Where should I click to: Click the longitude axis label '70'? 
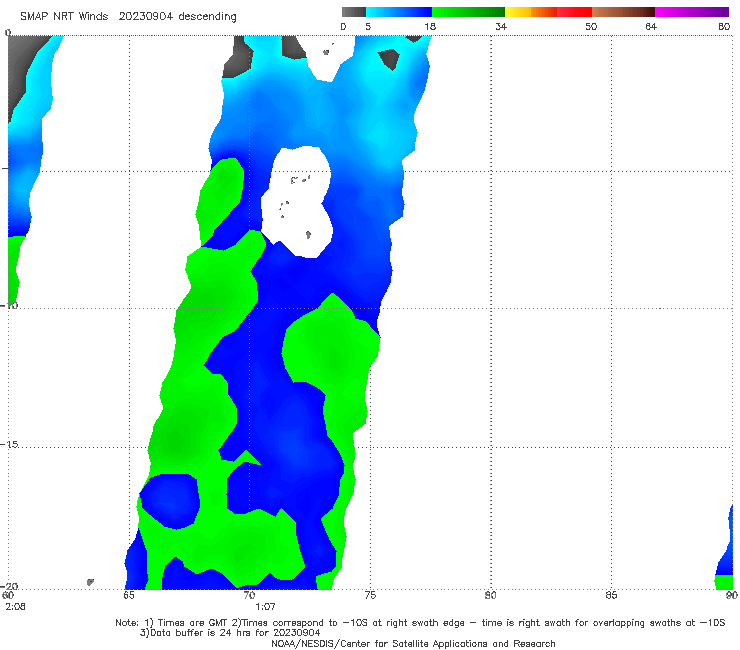249,595
